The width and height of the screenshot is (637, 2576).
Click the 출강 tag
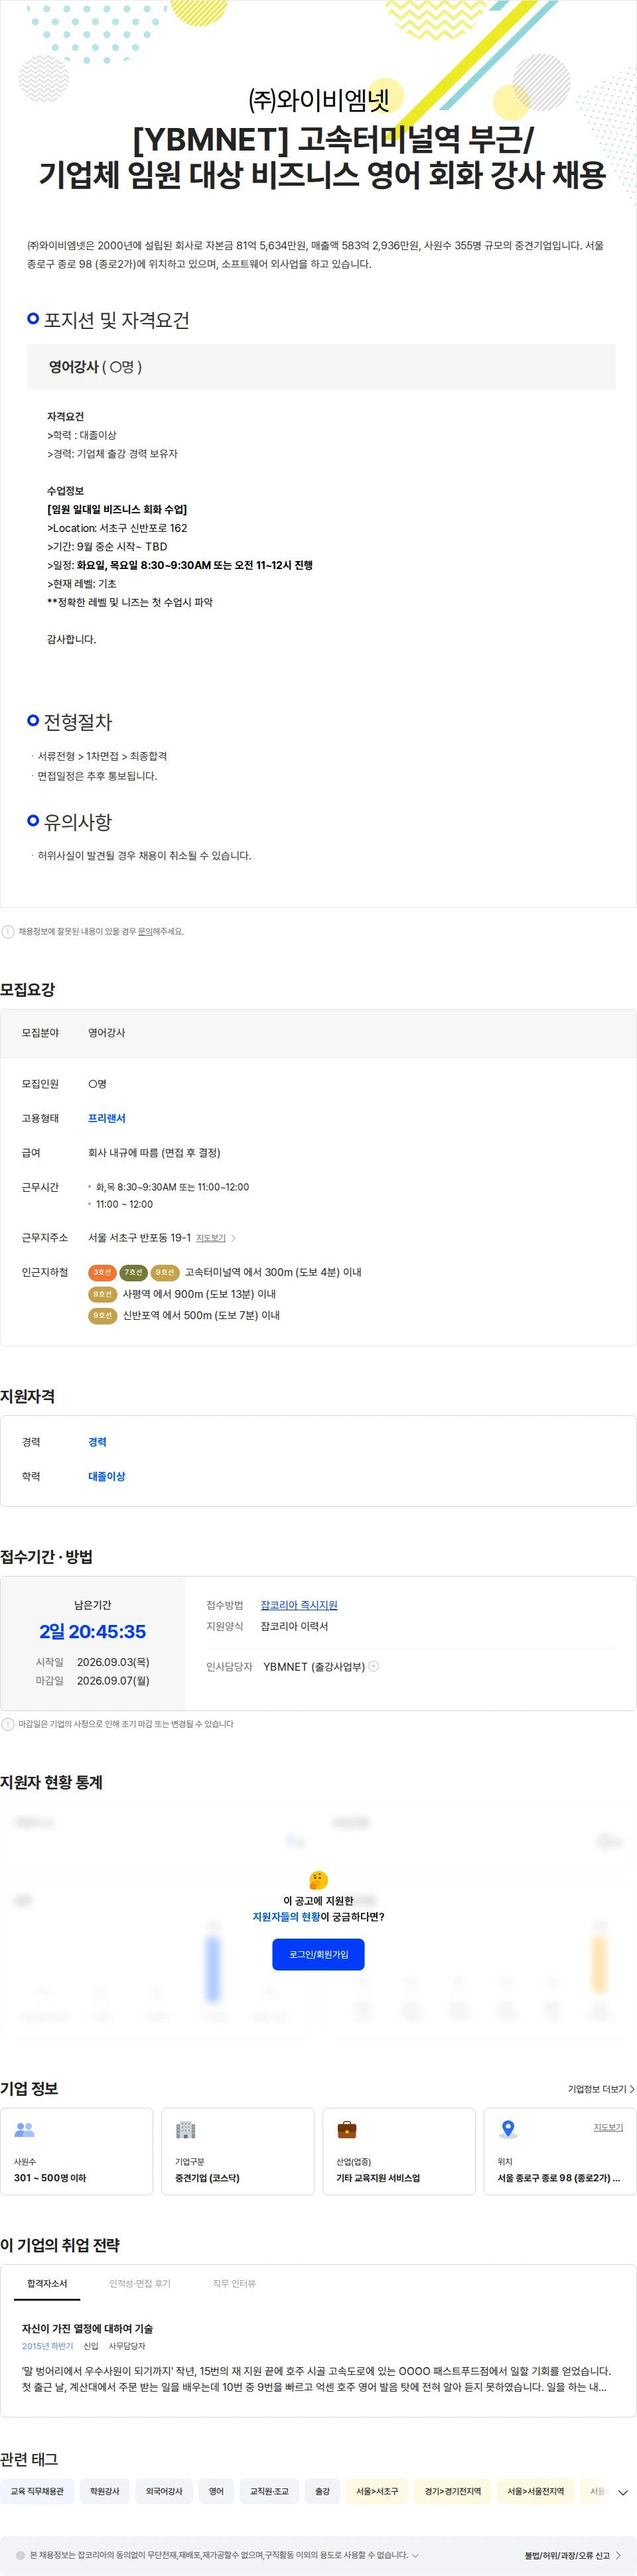322,2491
